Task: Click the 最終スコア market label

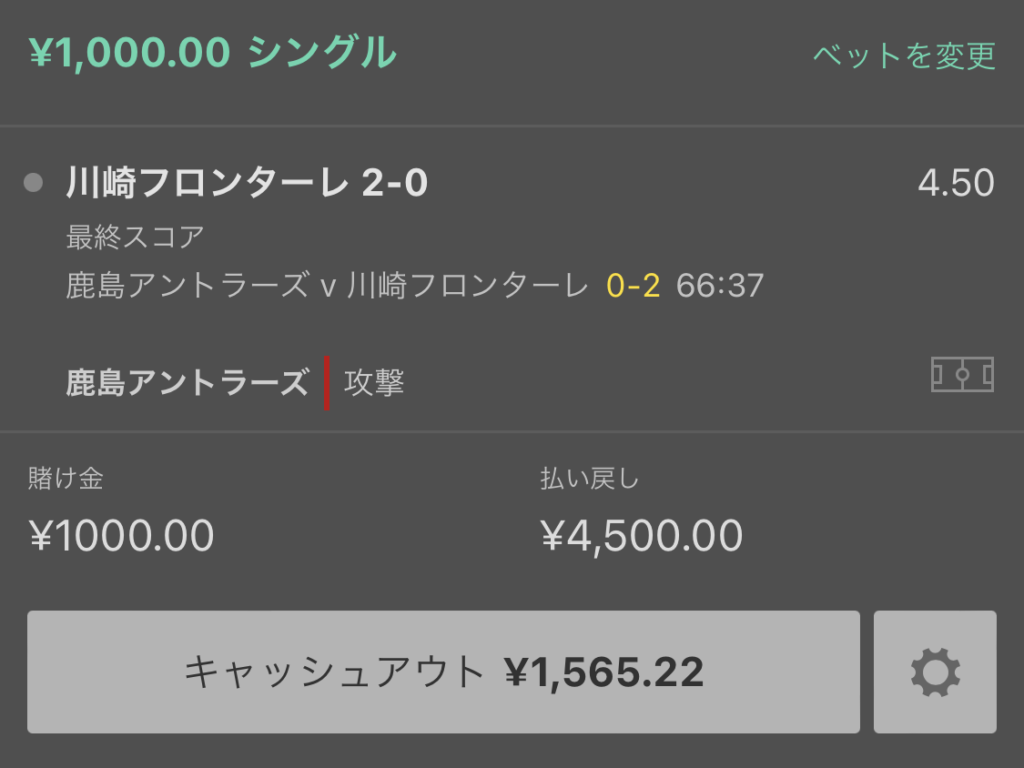Action: pyautogui.click(x=135, y=237)
